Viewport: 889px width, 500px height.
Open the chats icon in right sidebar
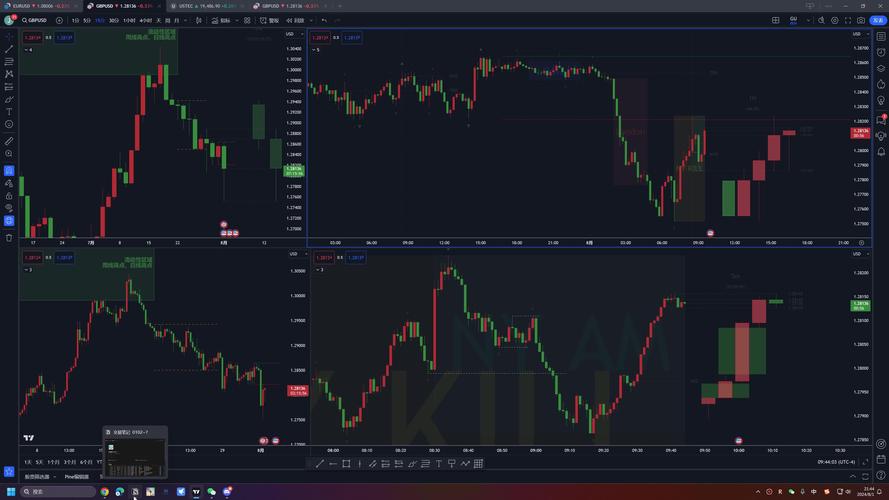coord(881,120)
